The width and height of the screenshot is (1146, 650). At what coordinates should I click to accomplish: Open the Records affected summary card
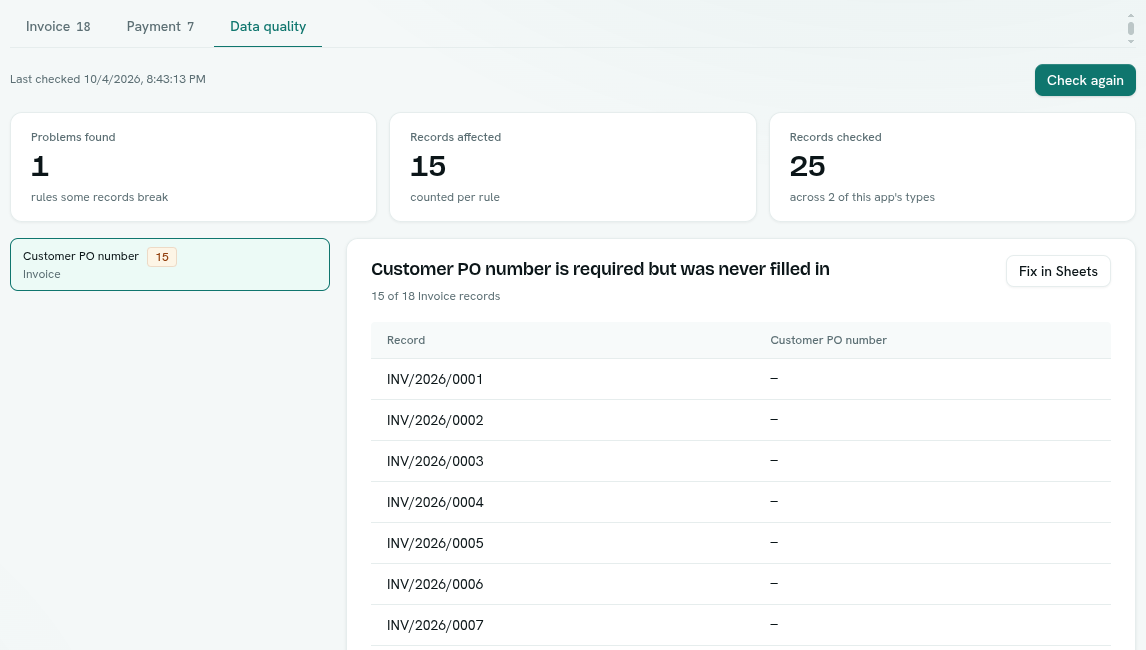pyautogui.click(x=572, y=167)
